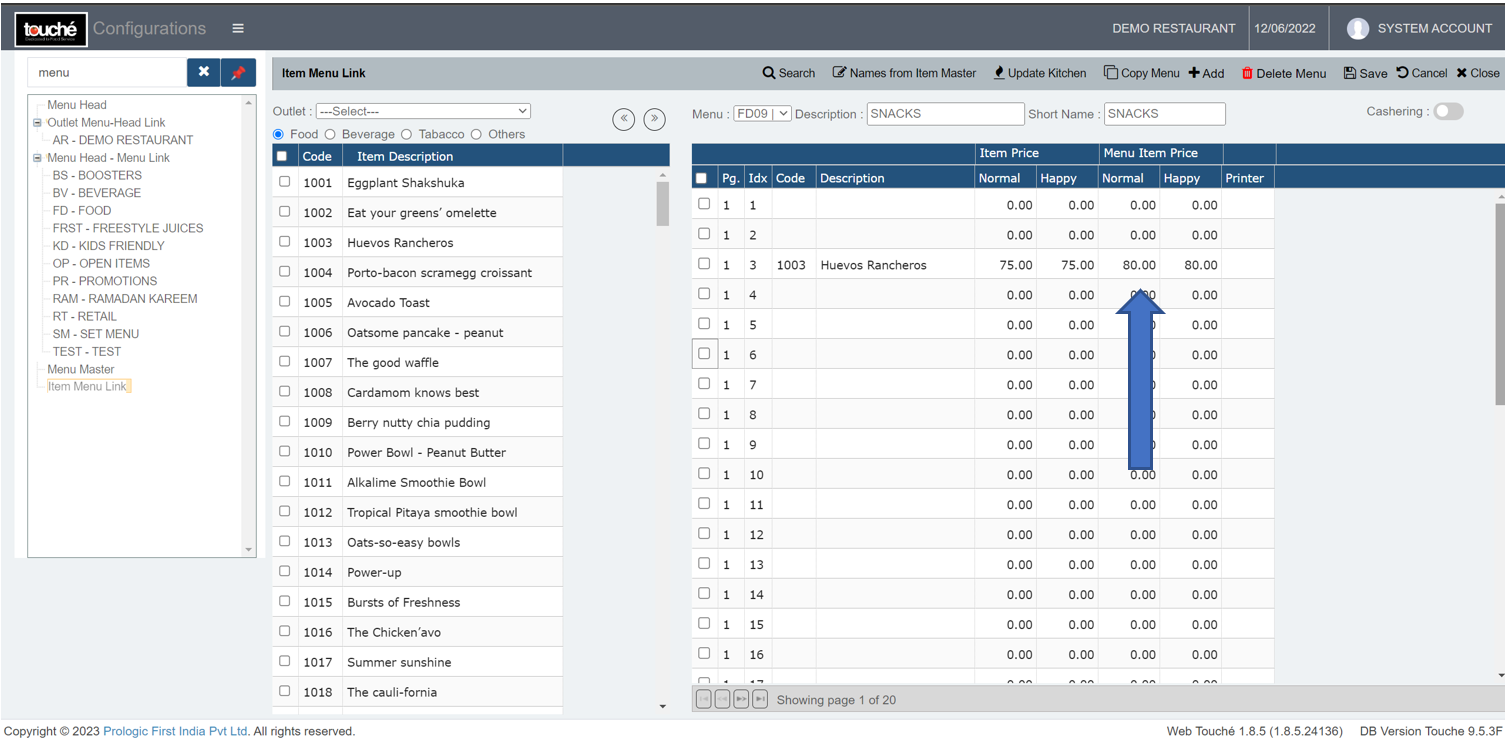Click the Search toolbar icon
This screenshot has width=1506, height=739.
[788, 73]
